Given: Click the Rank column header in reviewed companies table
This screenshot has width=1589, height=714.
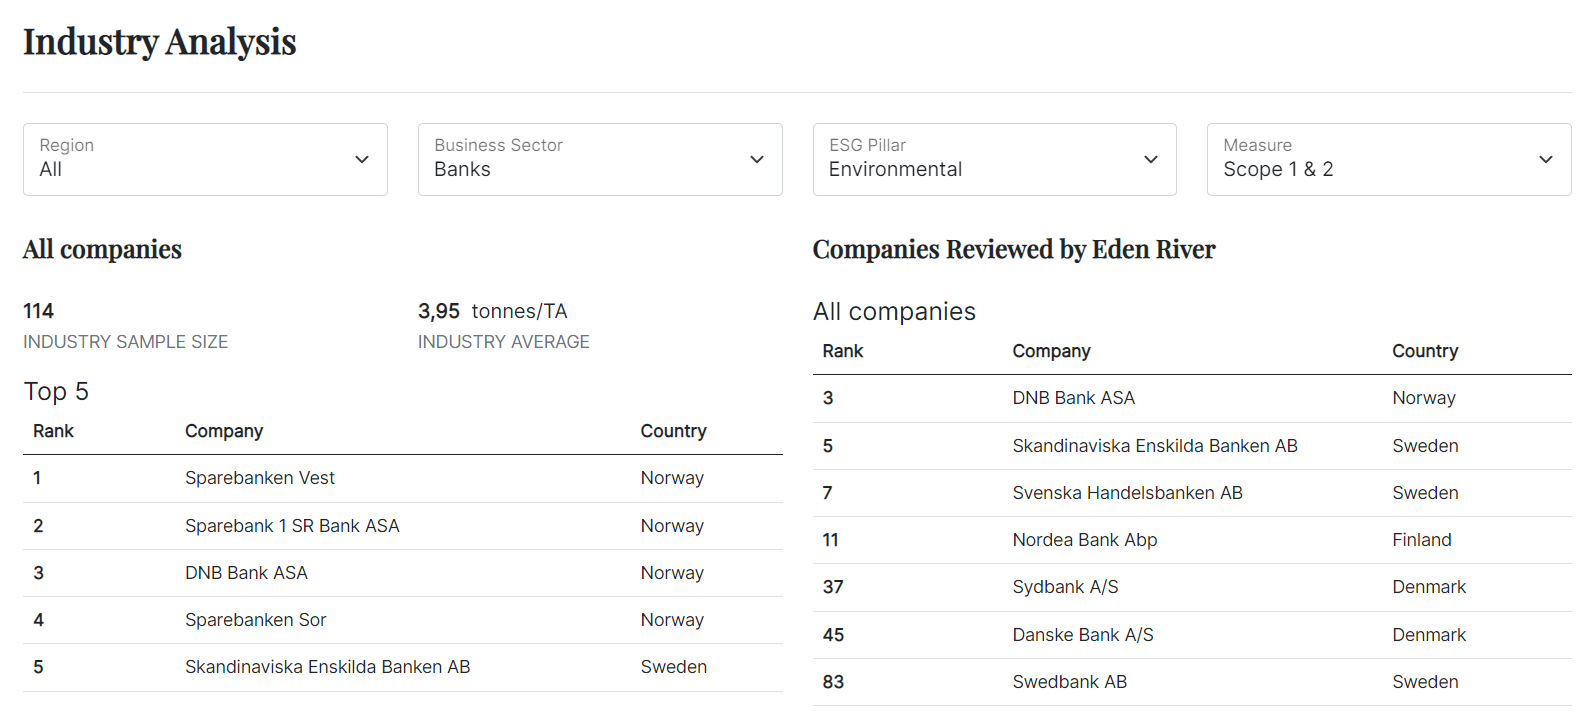Looking at the screenshot, I should pos(843,351).
